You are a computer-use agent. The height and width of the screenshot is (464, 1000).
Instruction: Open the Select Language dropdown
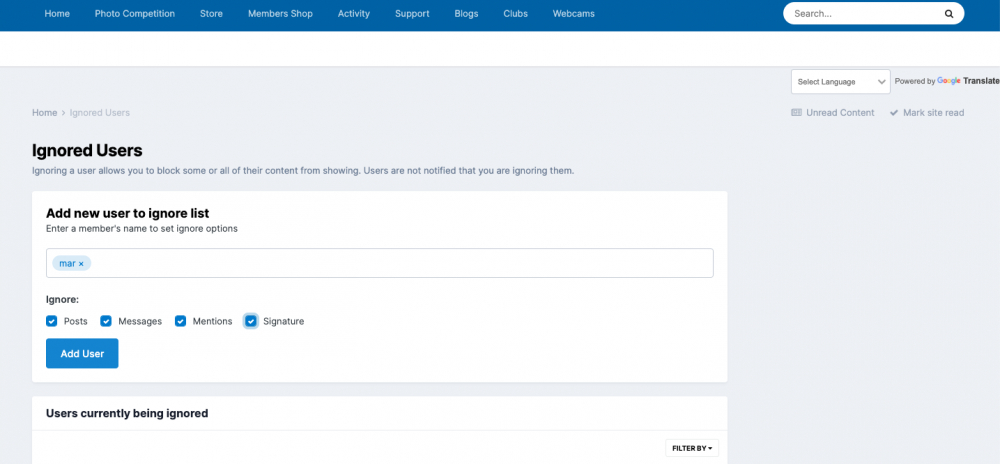click(839, 82)
